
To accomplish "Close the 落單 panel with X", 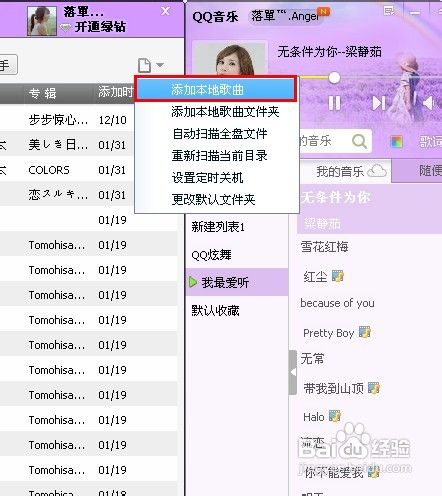I will (165, 11).
